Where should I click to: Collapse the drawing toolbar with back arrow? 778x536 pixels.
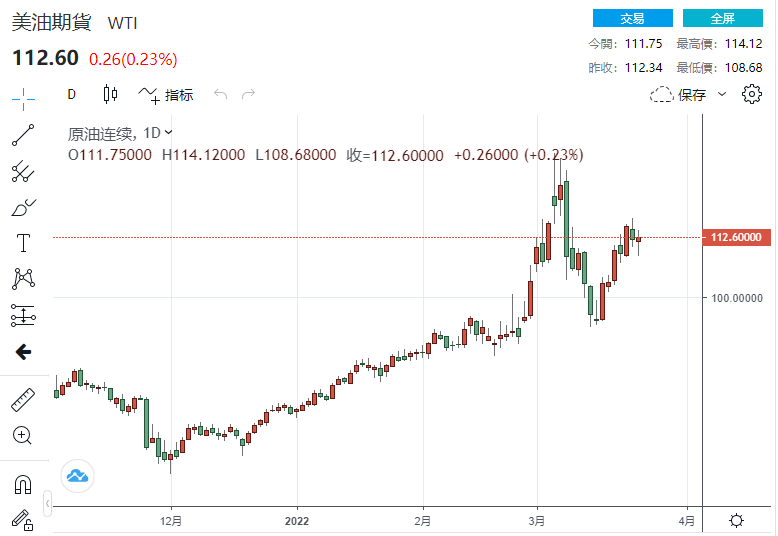23,352
